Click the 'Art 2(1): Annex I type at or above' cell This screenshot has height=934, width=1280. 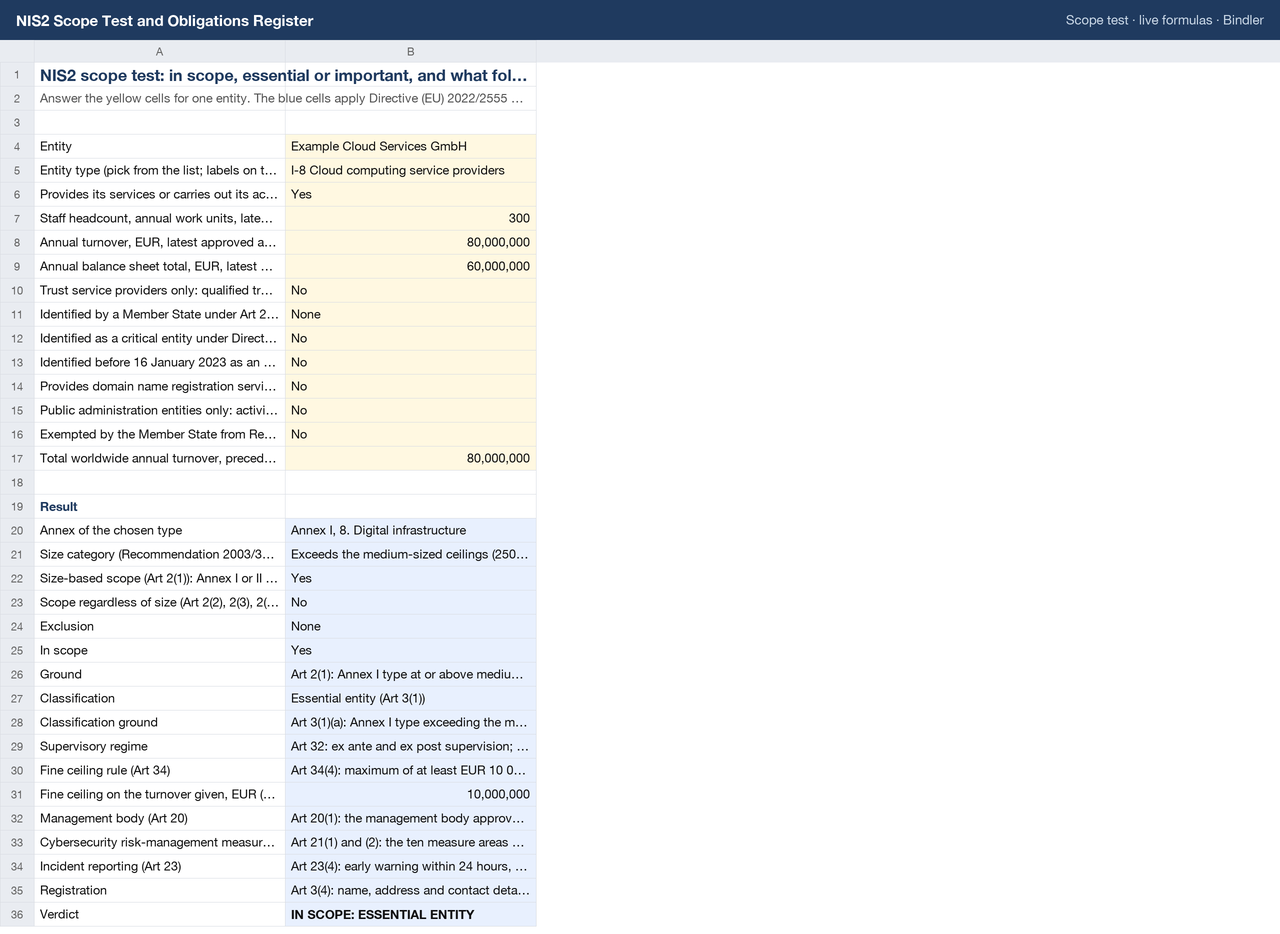411,674
